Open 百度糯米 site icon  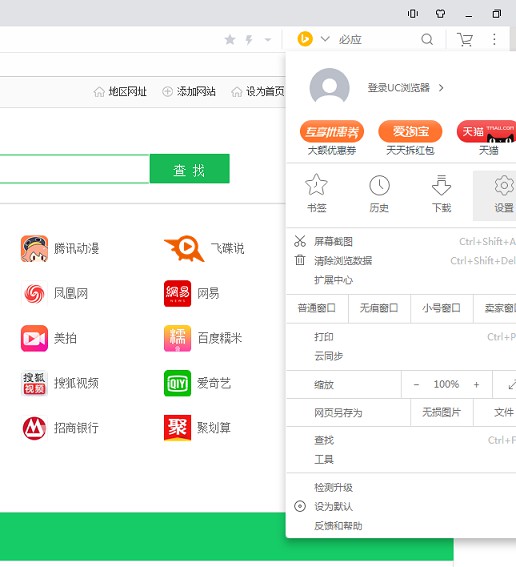click(x=177, y=338)
